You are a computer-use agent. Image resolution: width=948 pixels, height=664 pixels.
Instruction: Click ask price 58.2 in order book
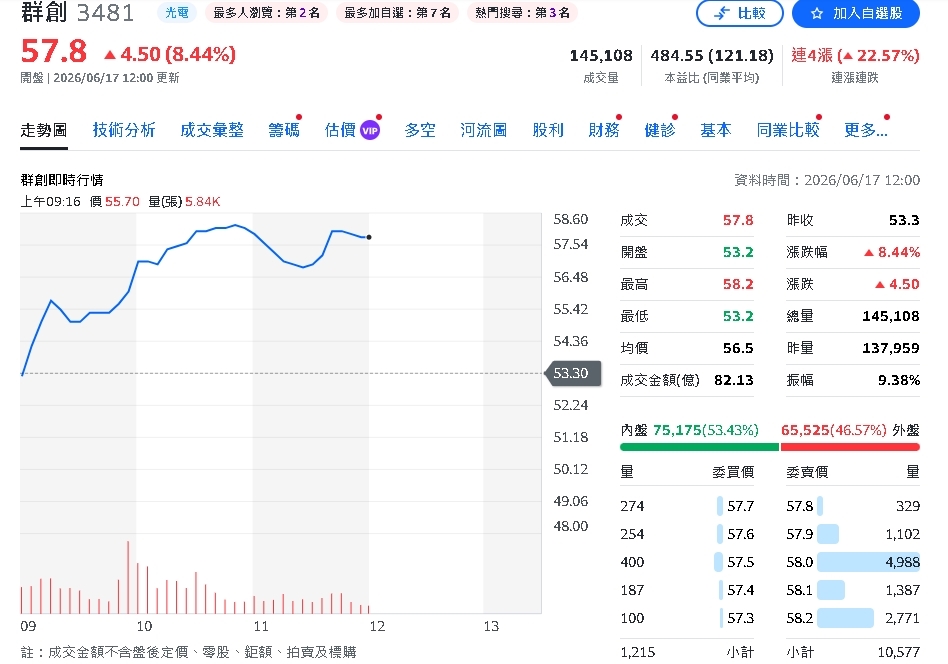tap(799, 618)
